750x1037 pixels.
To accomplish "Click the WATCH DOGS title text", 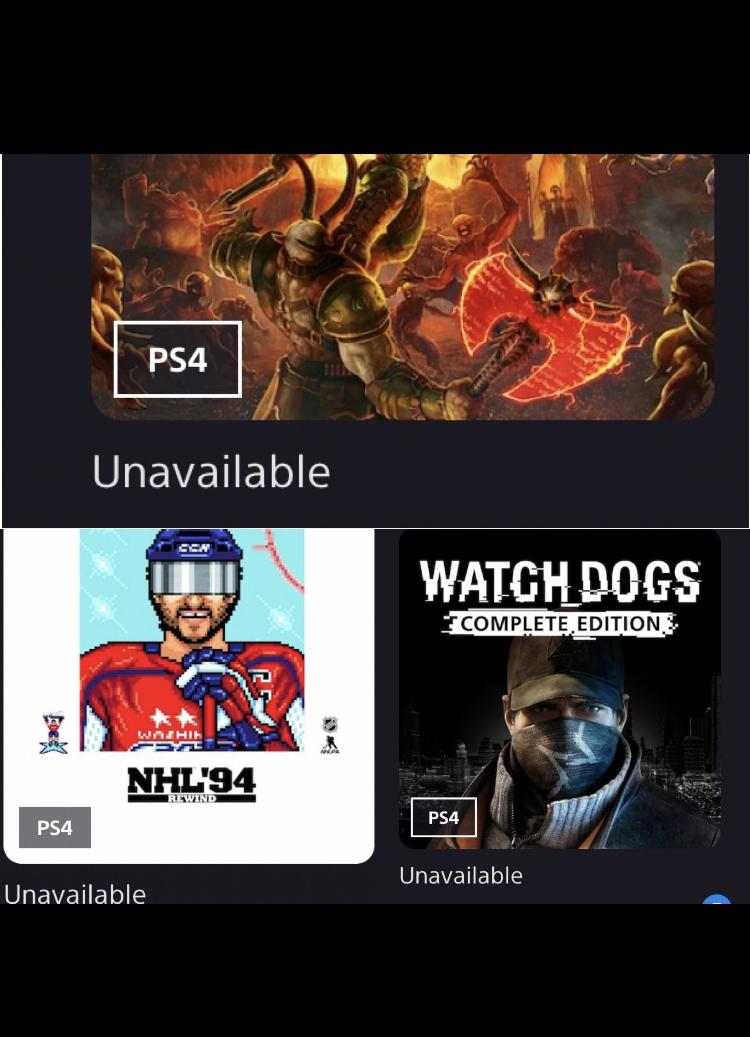I will point(560,581).
